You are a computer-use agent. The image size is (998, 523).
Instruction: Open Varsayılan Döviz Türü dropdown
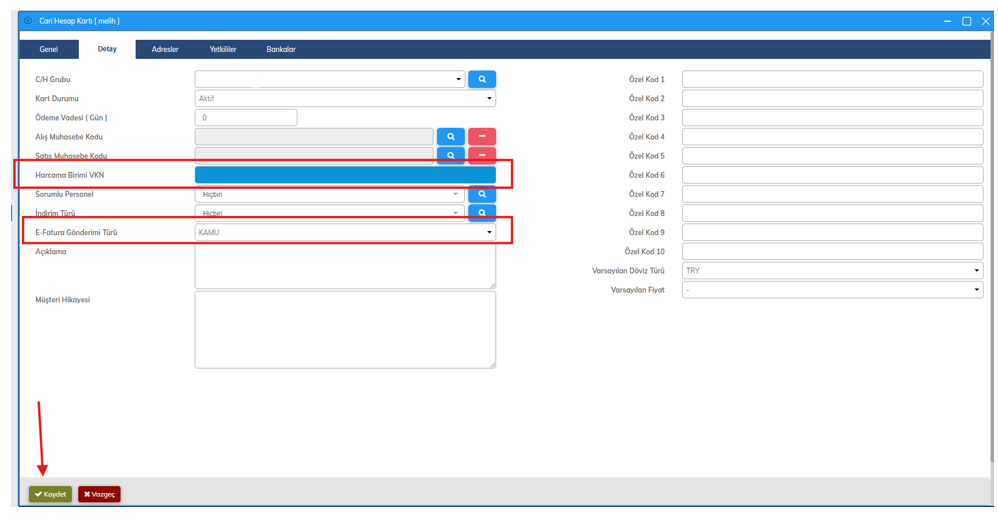point(832,271)
